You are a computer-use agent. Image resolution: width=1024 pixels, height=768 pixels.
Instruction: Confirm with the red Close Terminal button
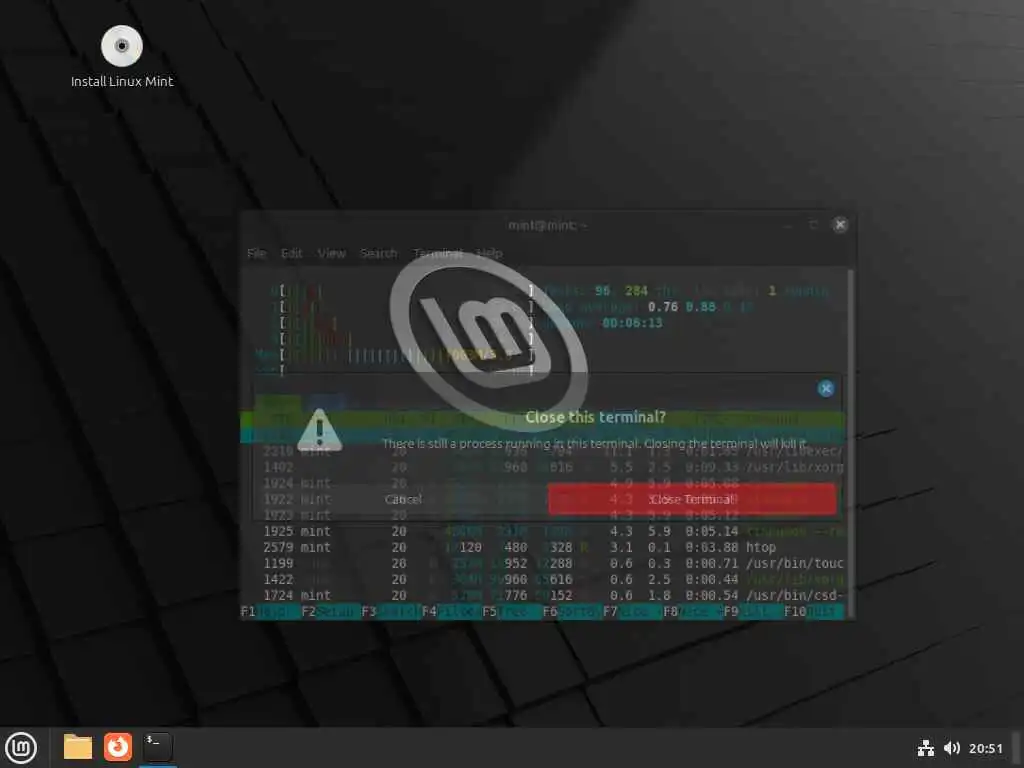click(x=692, y=500)
